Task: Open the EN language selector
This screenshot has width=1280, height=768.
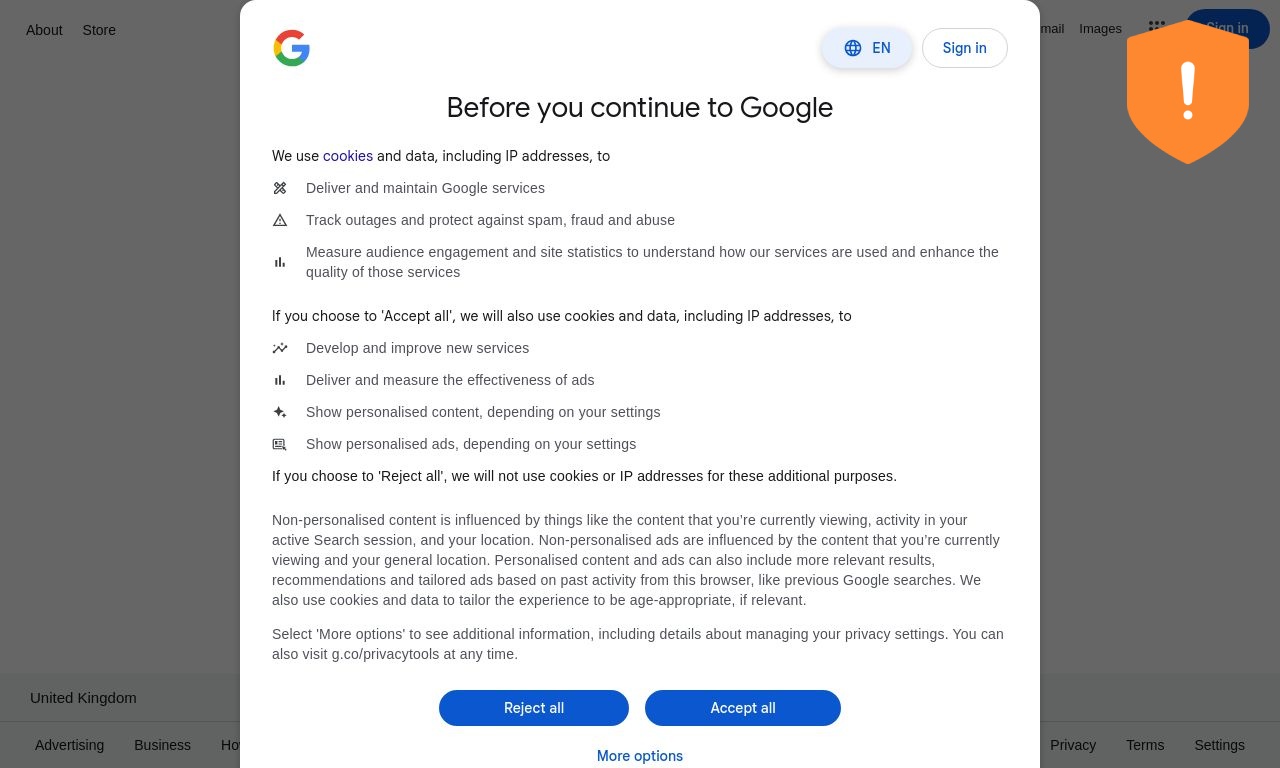Action: point(867,48)
